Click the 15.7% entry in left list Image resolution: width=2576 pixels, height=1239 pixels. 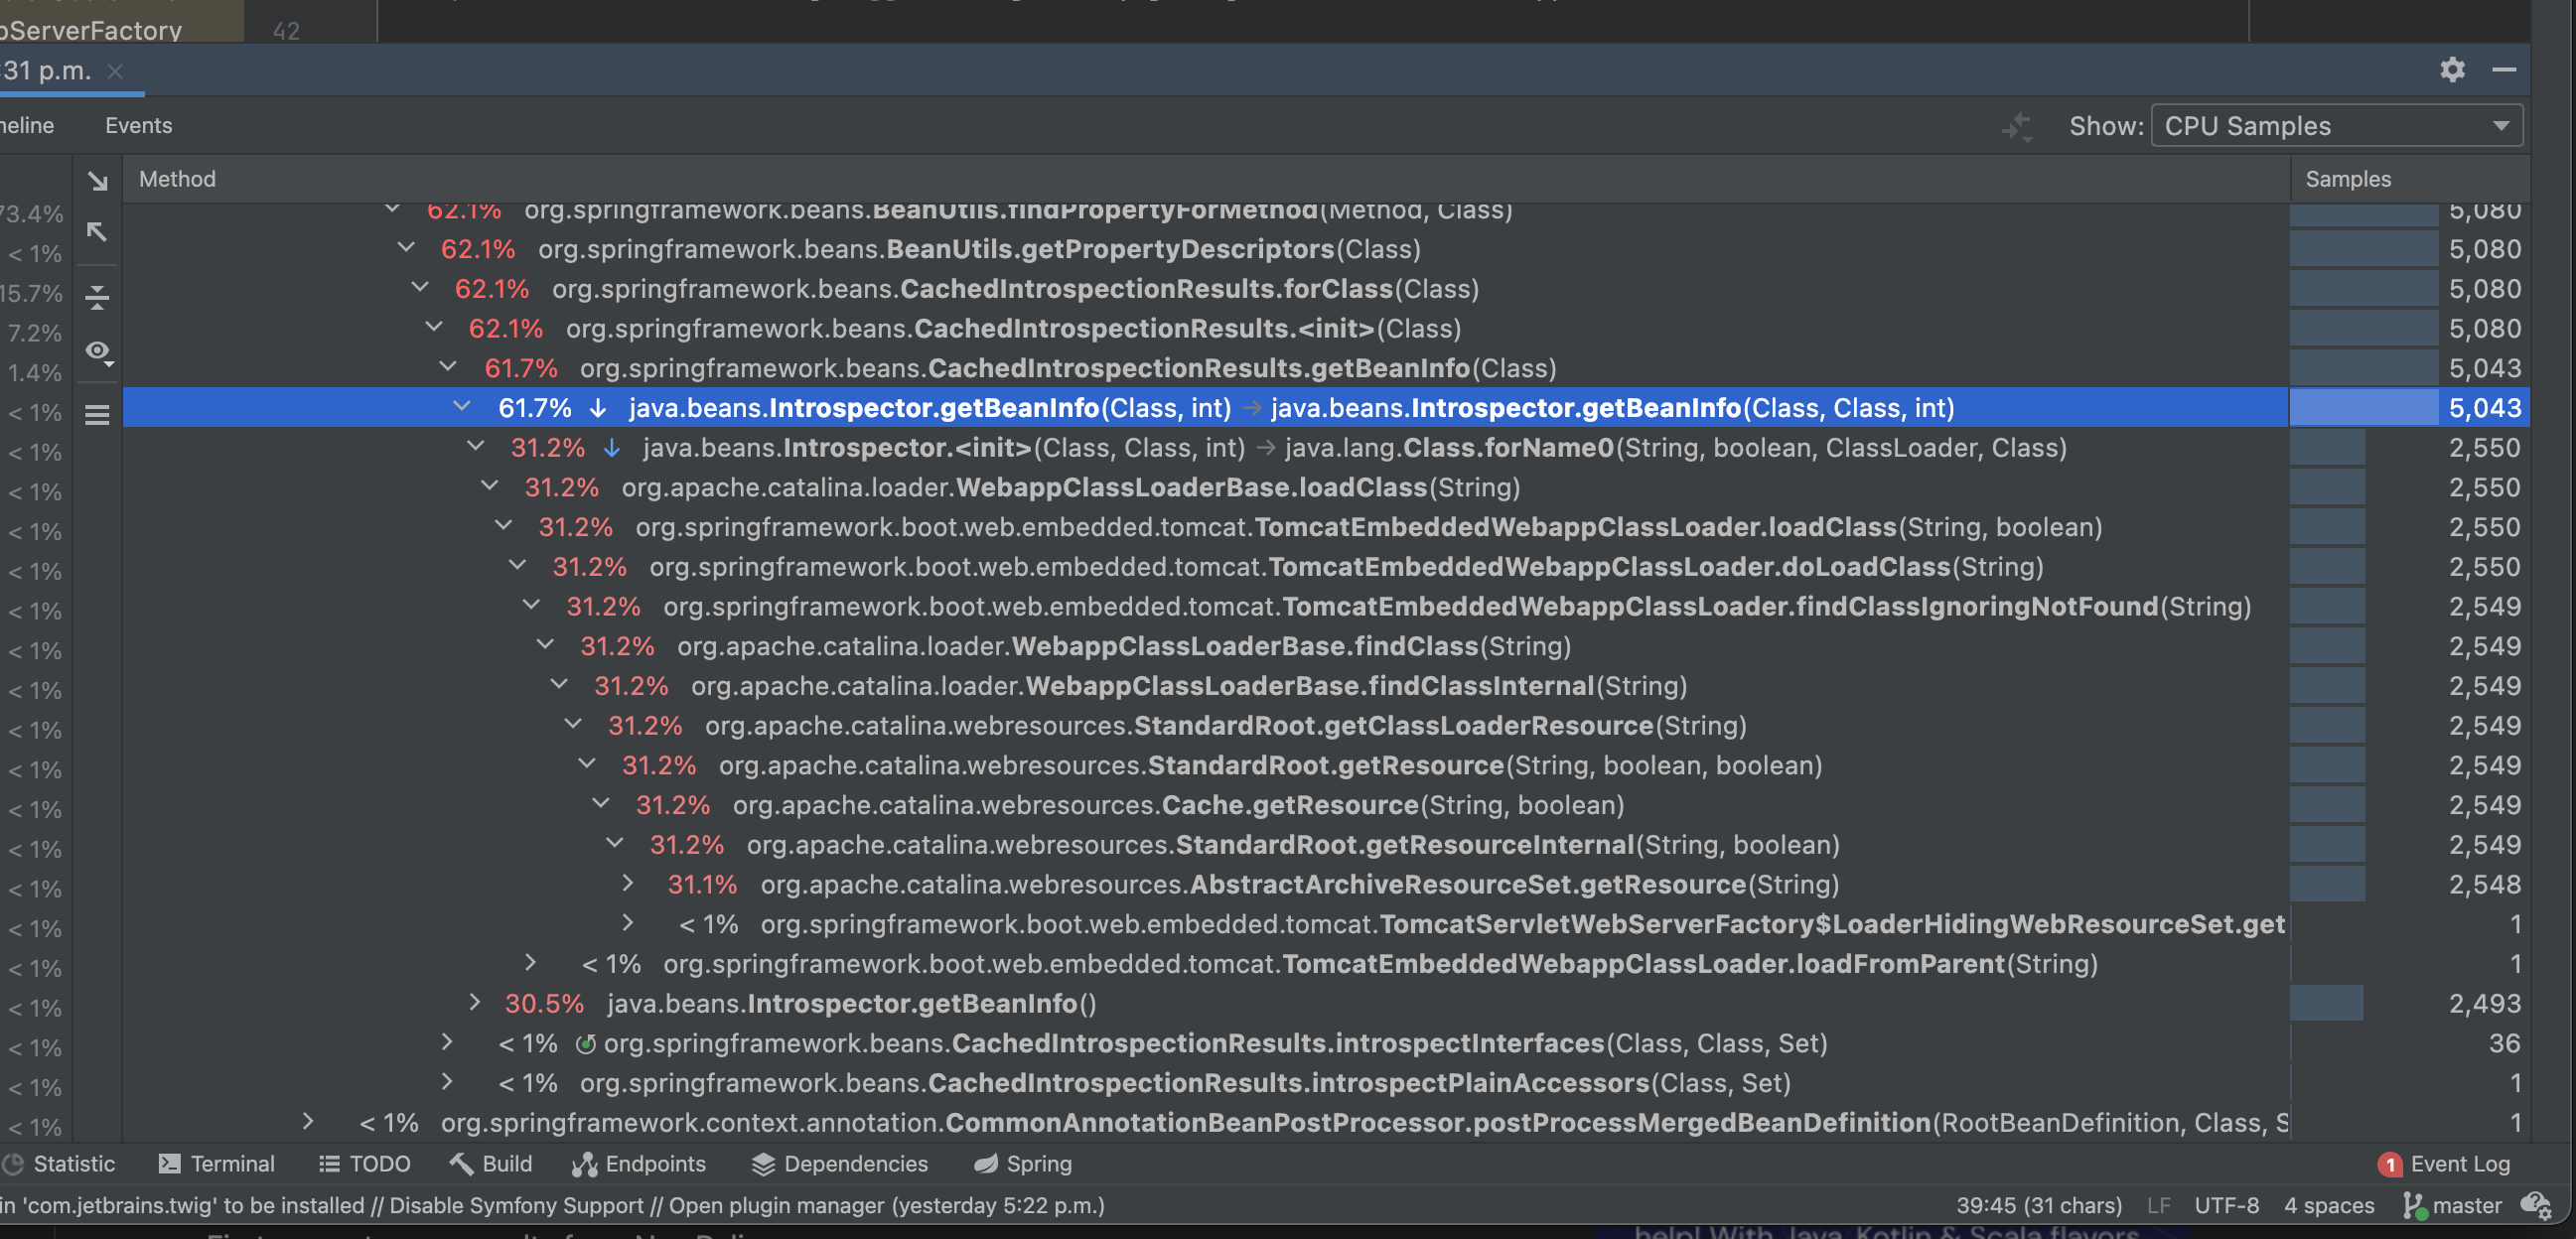(32, 293)
